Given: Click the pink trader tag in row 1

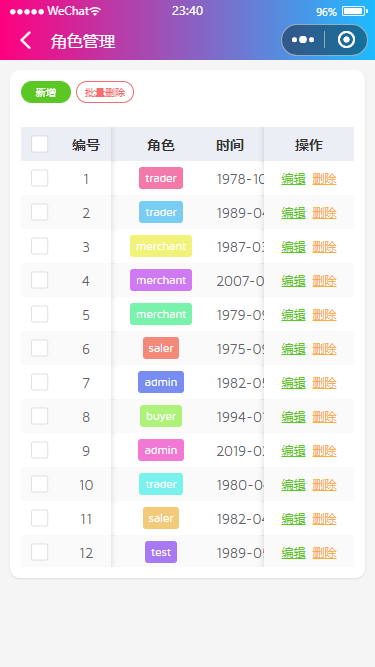Looking at the screenshot, I should click(161, 178).
